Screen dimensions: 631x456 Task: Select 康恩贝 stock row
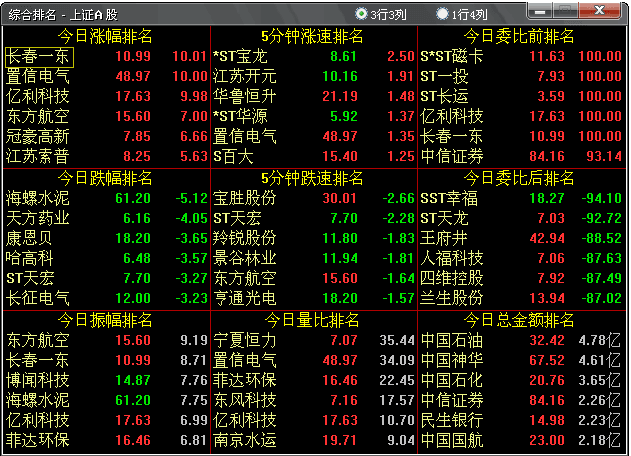(107, 238)
